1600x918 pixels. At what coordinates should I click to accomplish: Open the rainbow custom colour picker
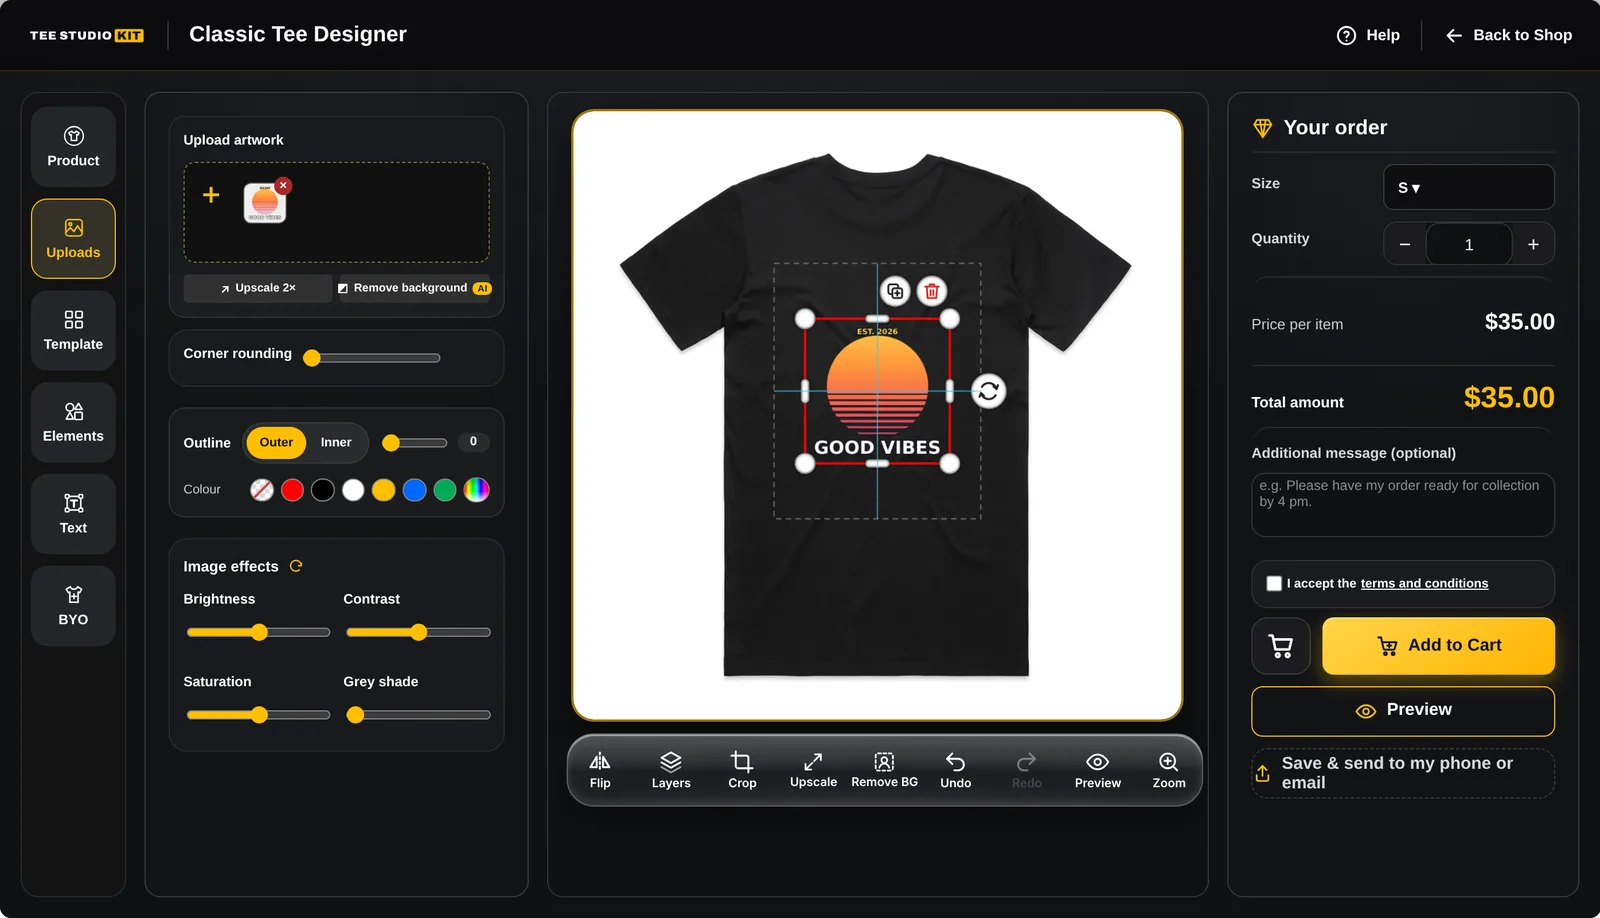click(477, 490)
